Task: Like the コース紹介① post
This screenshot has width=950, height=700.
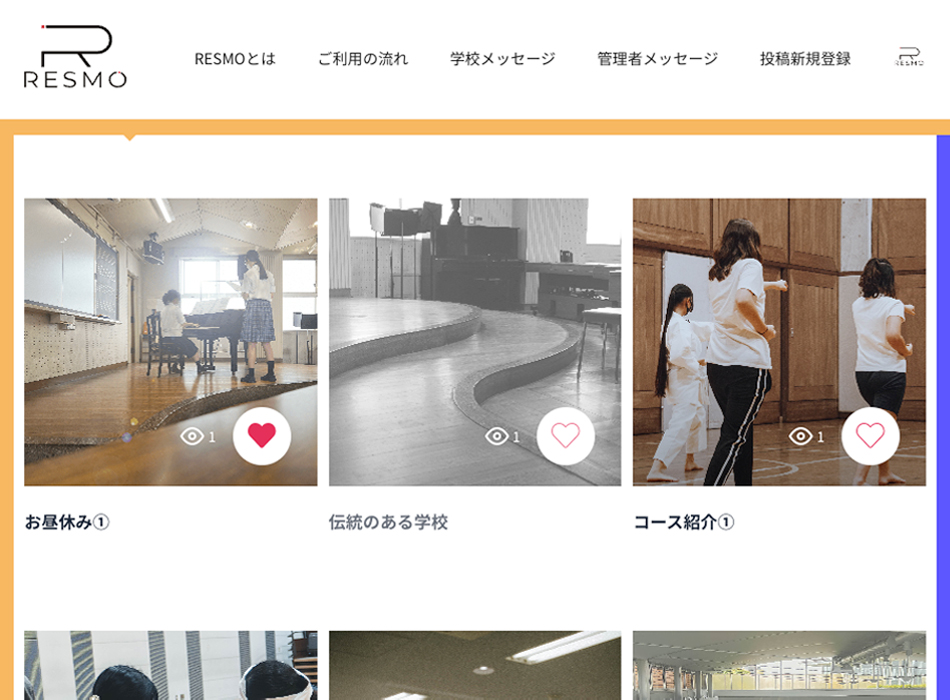Action: coord(870,436)
